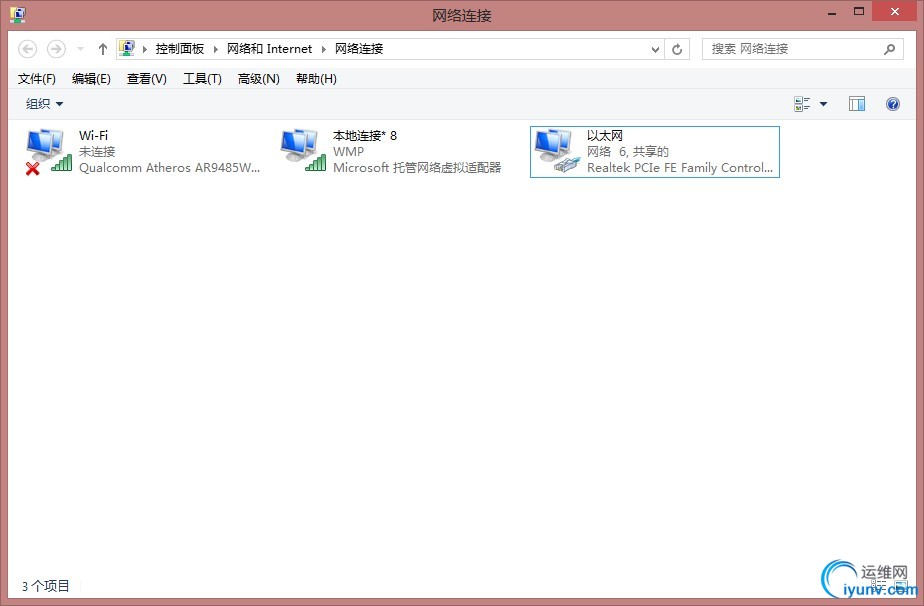Click the window title bar system icon
The height and width of the screenshot is (606, 924).
(x=18, y=15)
